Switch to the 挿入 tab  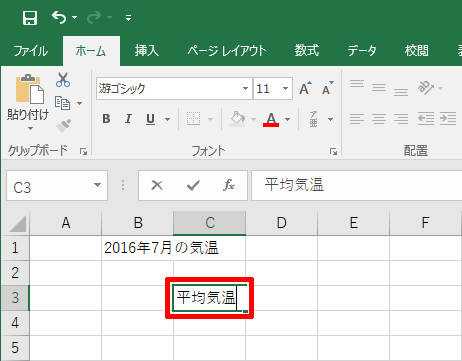click(x=147, y=51)
